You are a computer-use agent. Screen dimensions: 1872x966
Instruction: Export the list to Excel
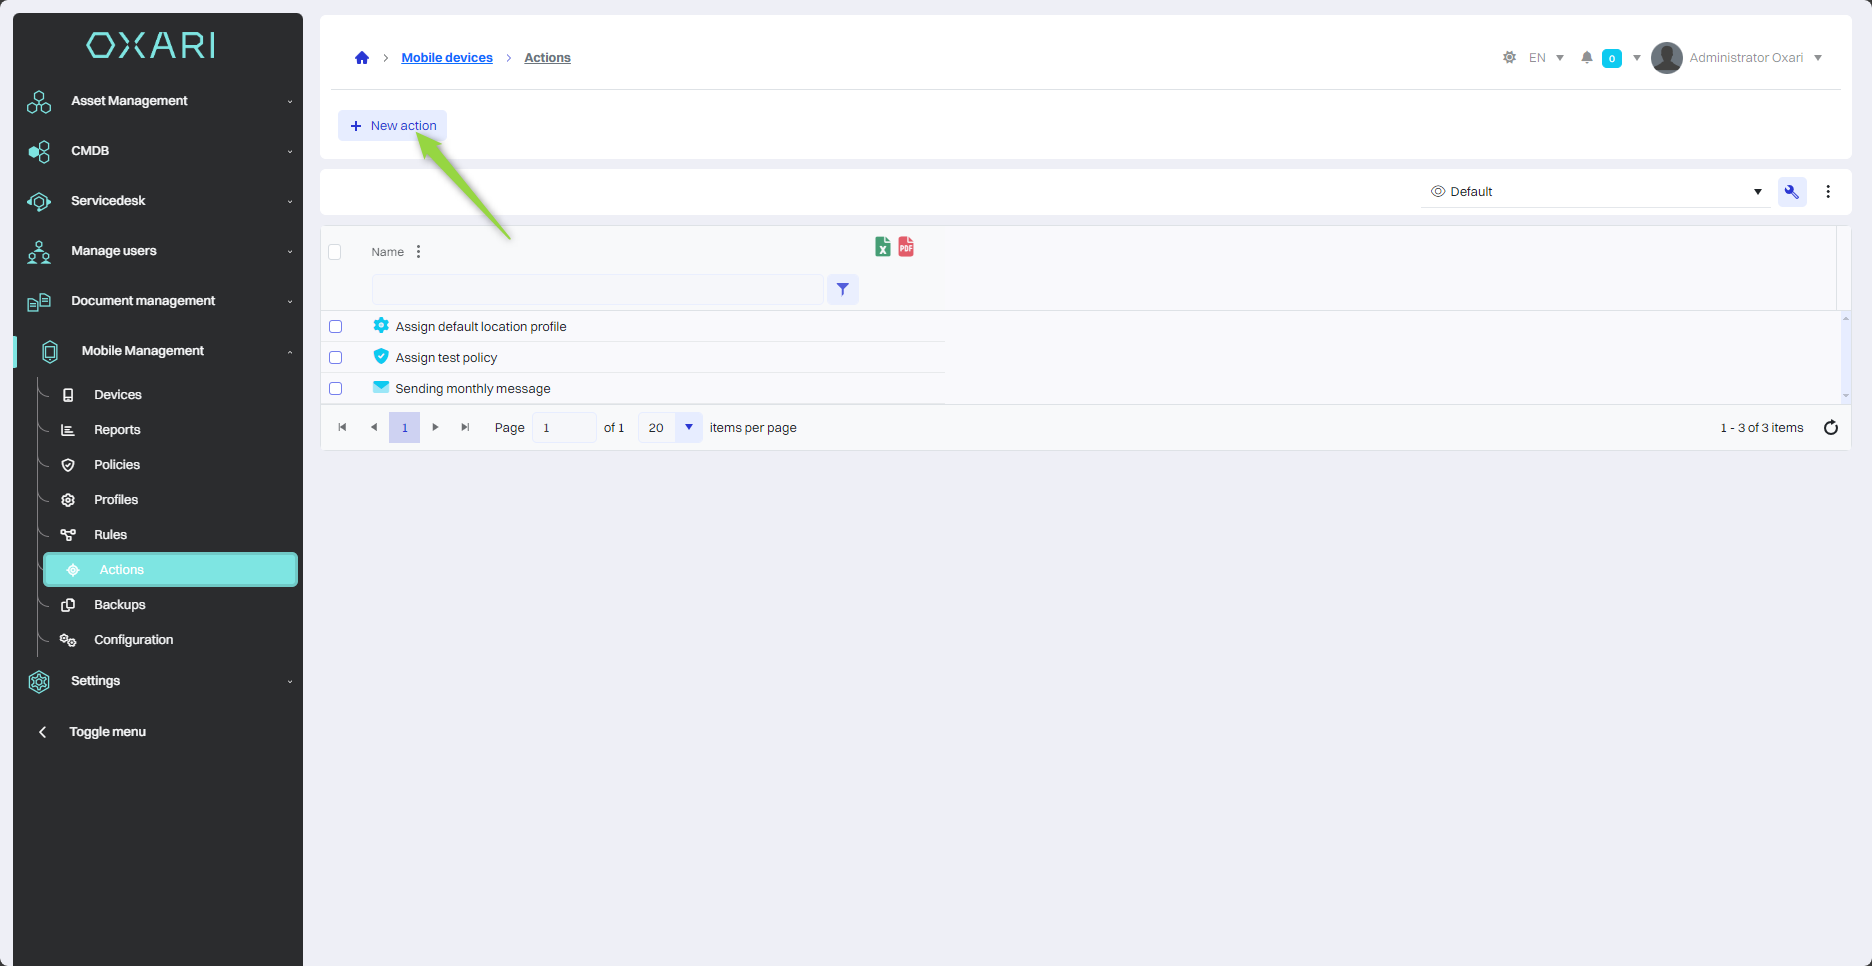coord(882,247)
